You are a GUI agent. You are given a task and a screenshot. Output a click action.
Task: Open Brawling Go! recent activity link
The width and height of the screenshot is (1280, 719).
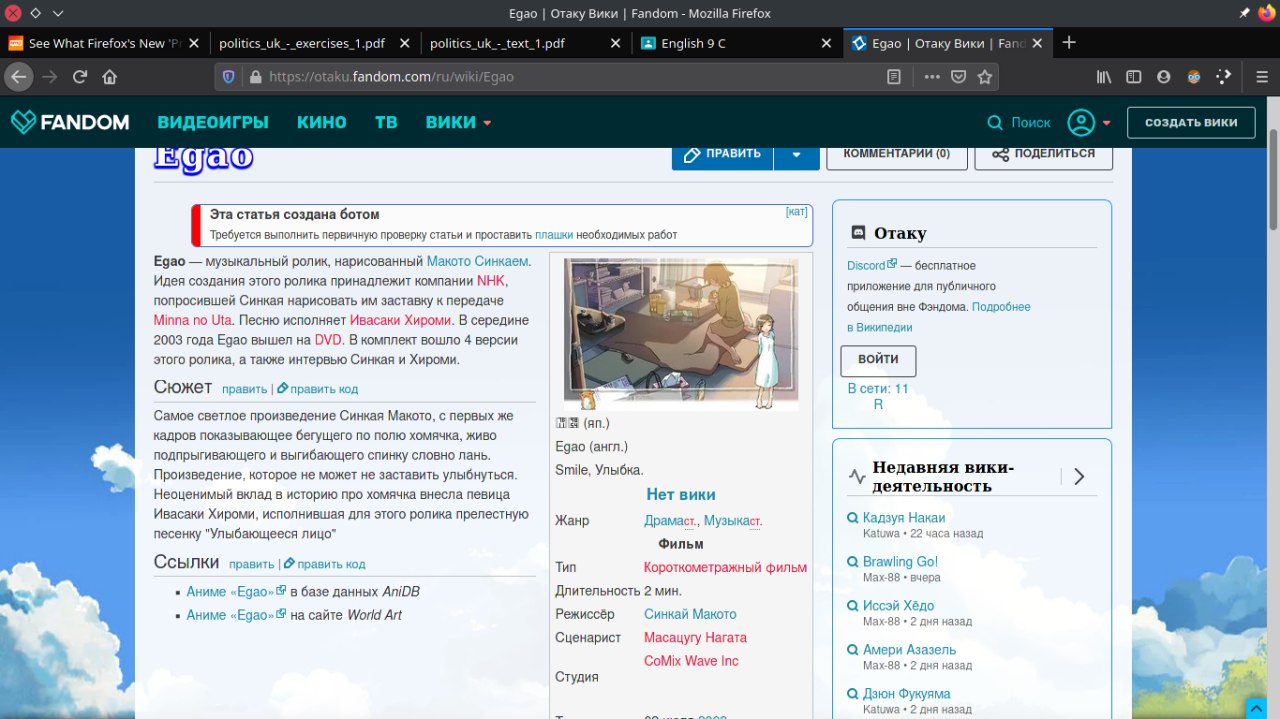tap(900, 562)
